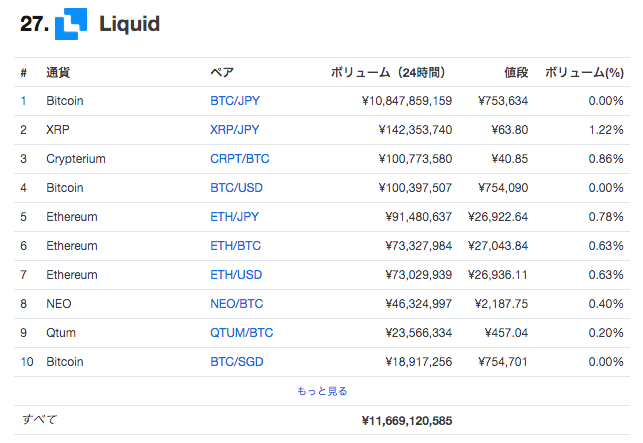Click volume ¥142,353,740
Image resolution: width=643 pixels, height=443 pixels.
tap(415, 130)
